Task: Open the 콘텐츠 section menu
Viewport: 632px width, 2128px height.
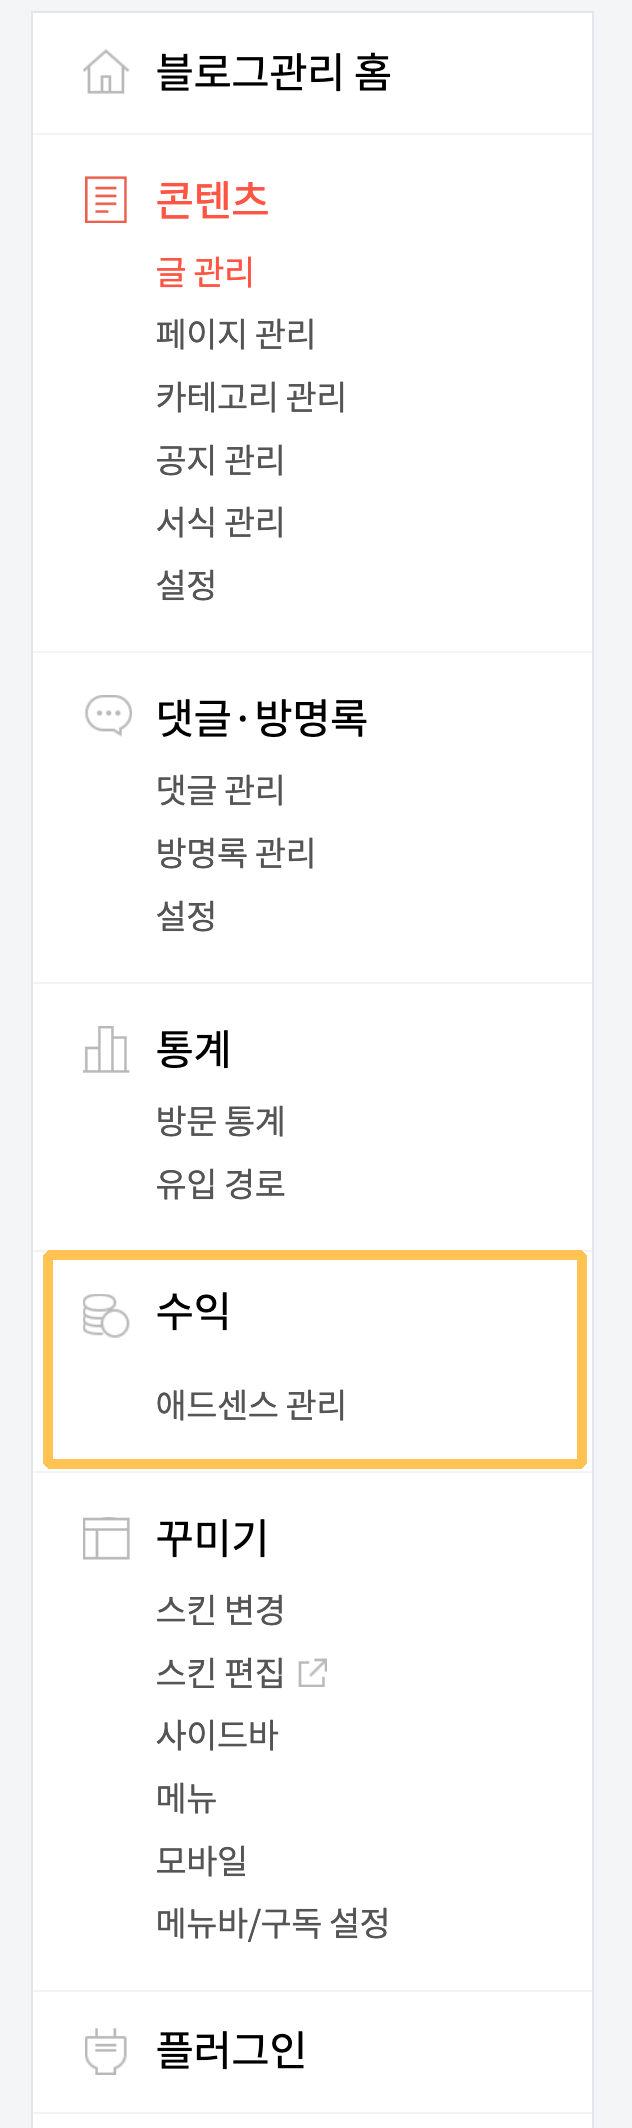Action: point(214,198)
